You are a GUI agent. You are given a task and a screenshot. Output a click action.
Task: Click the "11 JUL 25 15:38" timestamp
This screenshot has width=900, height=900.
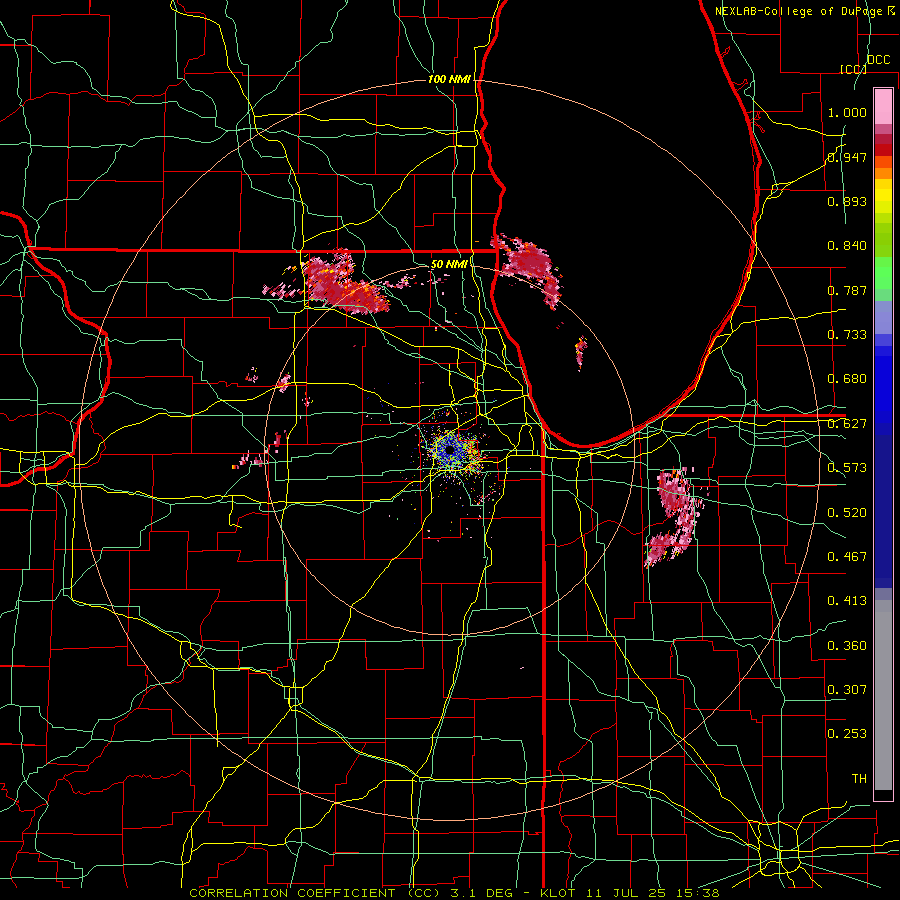point(653,893)
